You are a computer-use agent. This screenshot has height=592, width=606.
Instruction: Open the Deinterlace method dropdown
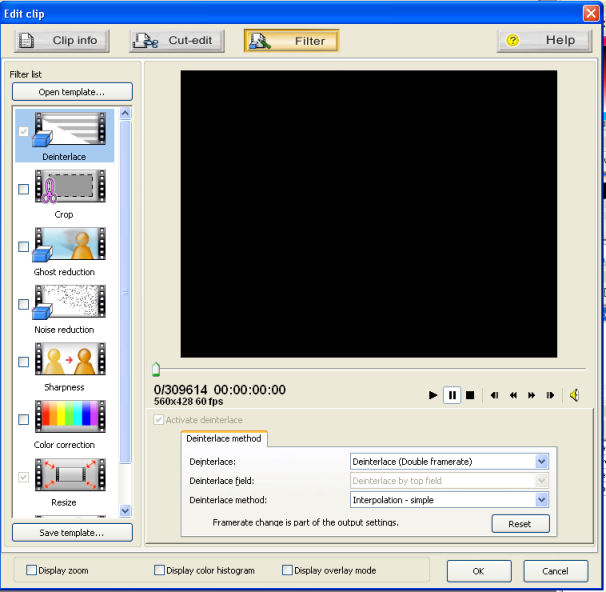tap(449, 500)
